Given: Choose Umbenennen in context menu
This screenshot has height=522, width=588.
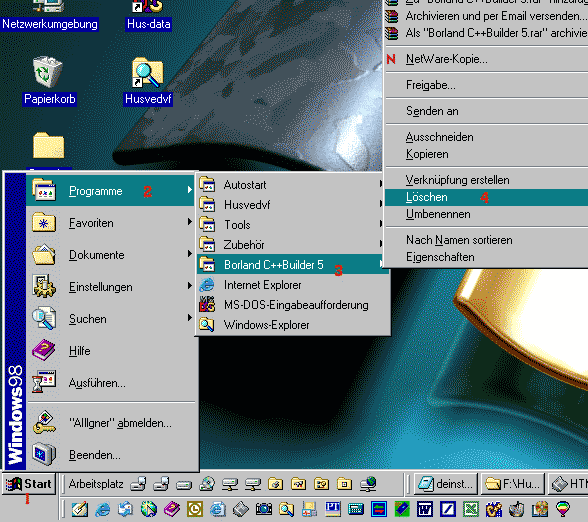Looking at the screenshot, I should 486,214.
